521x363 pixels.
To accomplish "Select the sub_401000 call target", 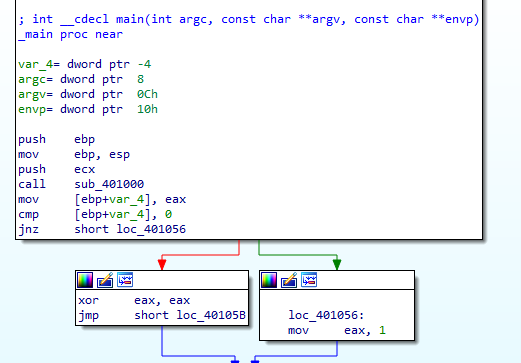I will click(x=109, y=184).
